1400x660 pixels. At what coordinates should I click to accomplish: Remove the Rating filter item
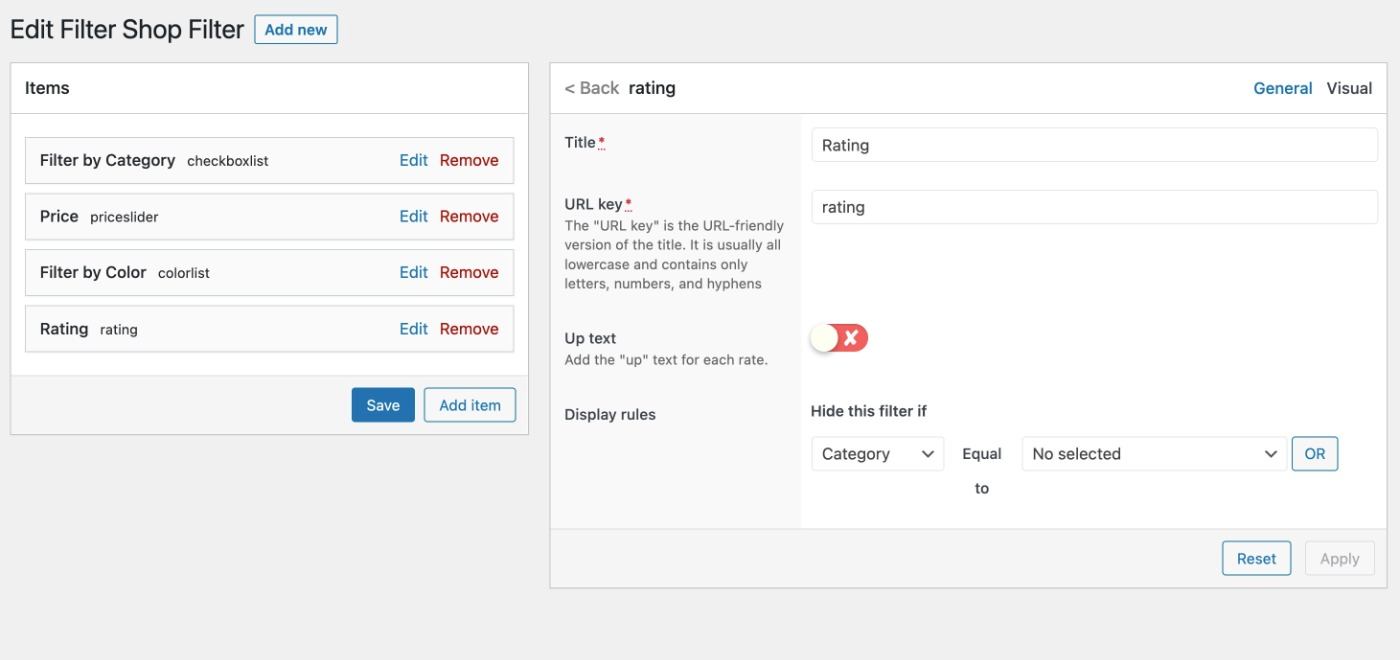coord(469,329)
